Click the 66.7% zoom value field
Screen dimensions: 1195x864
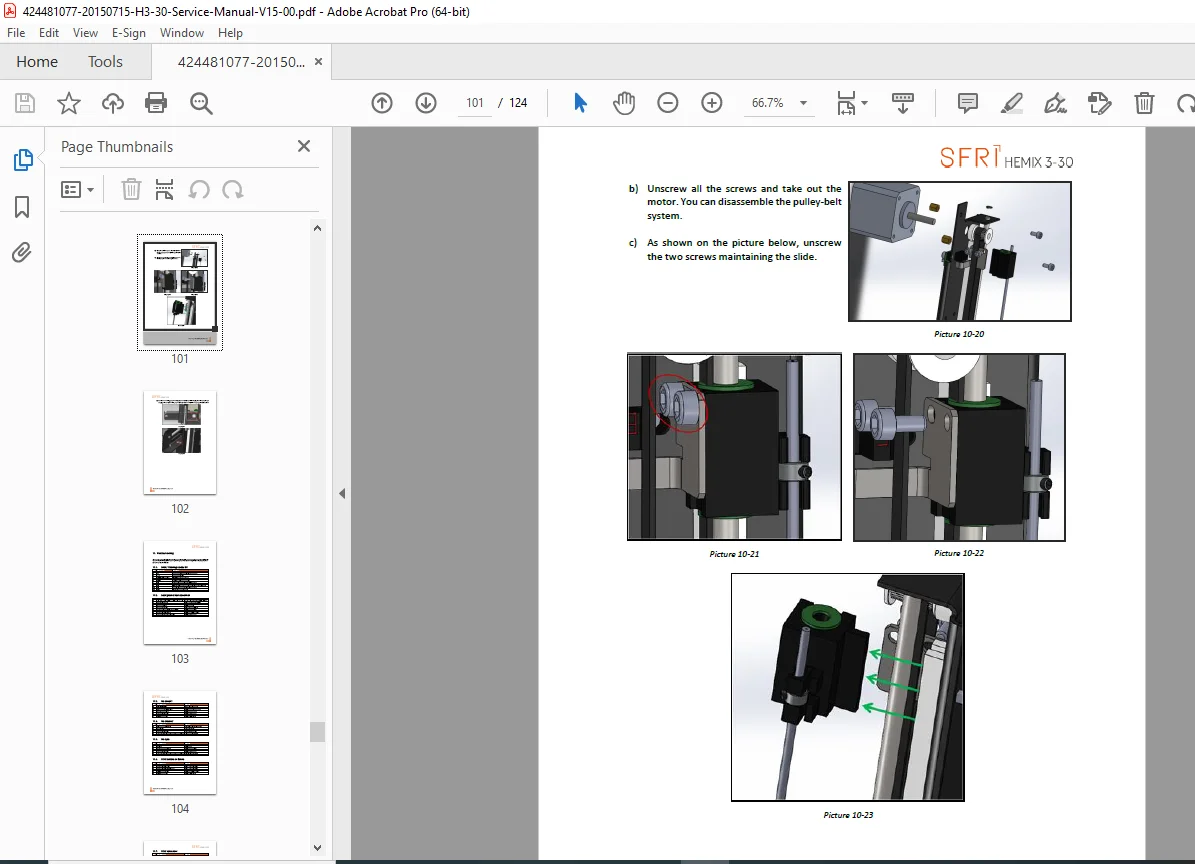tap(767, 103)
